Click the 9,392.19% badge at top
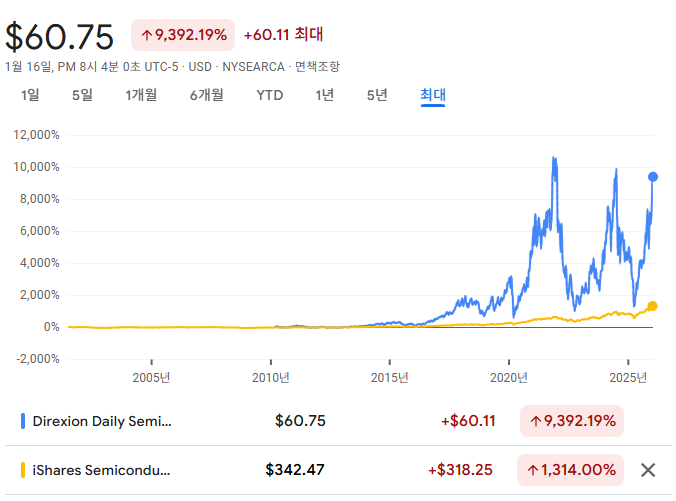676x501 pixels. coord(183,35)
